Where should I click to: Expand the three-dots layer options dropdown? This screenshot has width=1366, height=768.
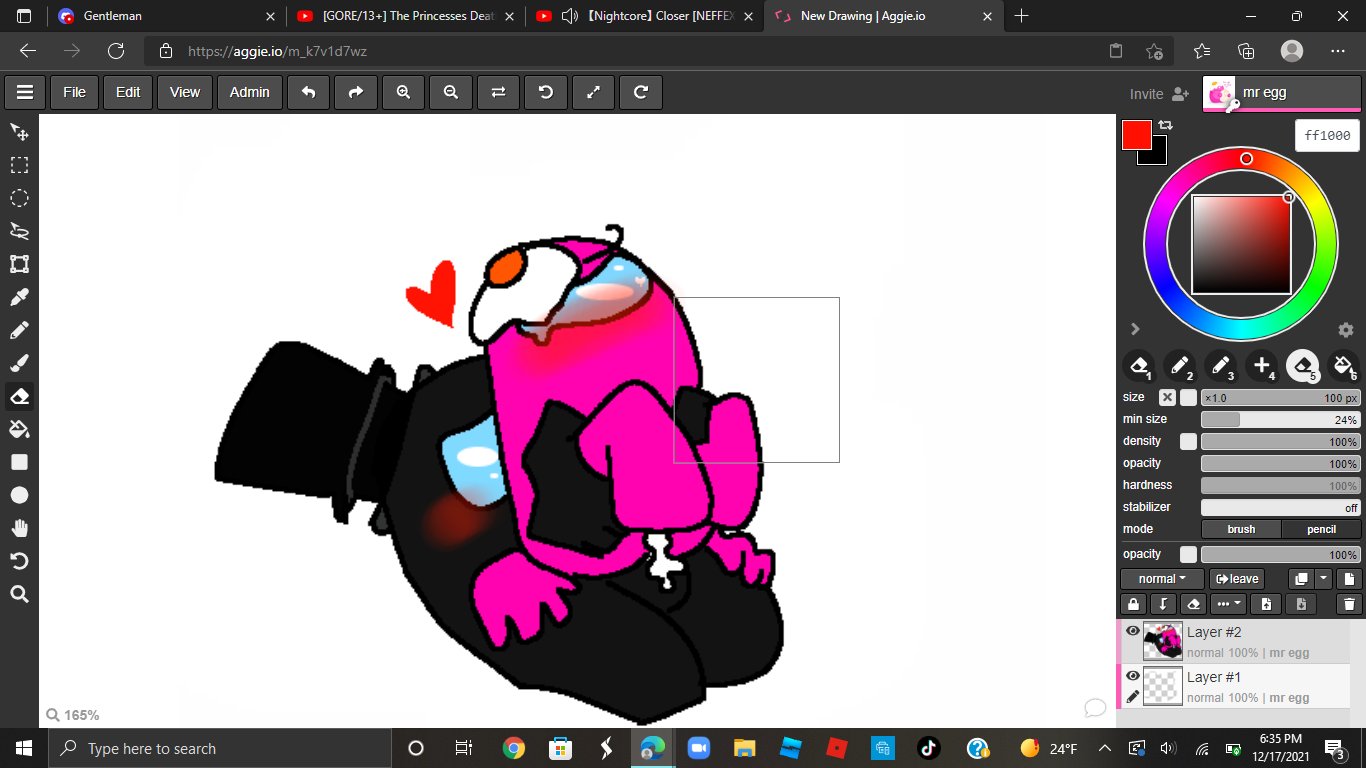point(1227,604)
